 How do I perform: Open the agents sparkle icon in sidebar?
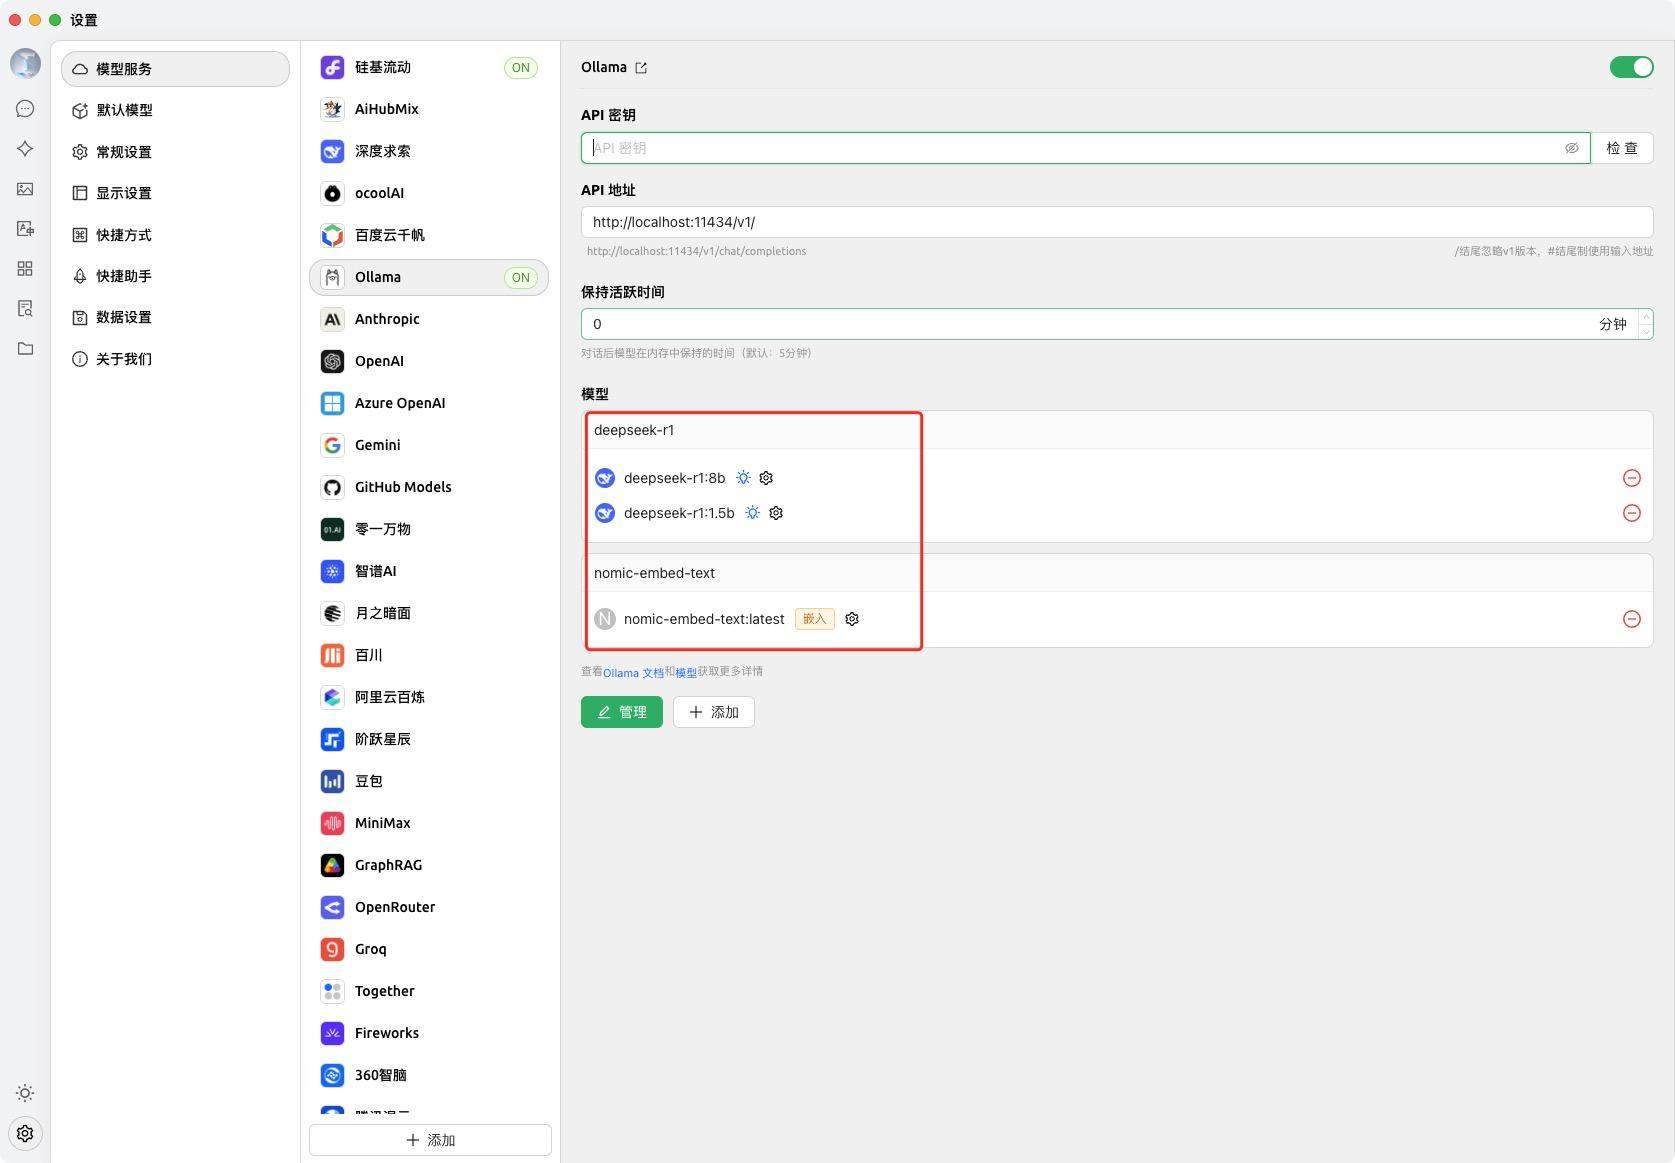tap(25, 149)
